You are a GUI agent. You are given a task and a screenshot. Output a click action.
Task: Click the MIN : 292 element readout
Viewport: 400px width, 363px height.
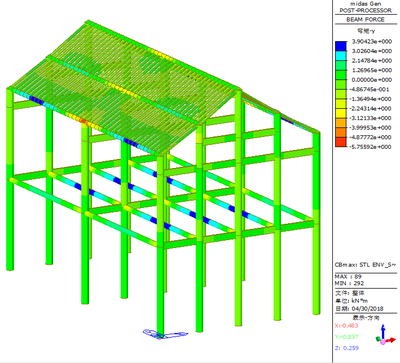[349, 283]
